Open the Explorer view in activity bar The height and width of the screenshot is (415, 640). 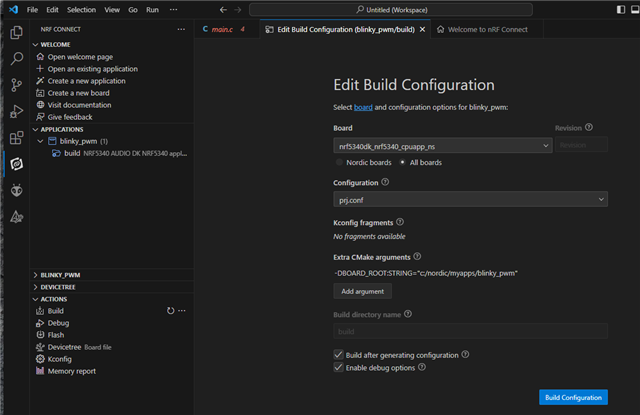[x=16, y=33]
